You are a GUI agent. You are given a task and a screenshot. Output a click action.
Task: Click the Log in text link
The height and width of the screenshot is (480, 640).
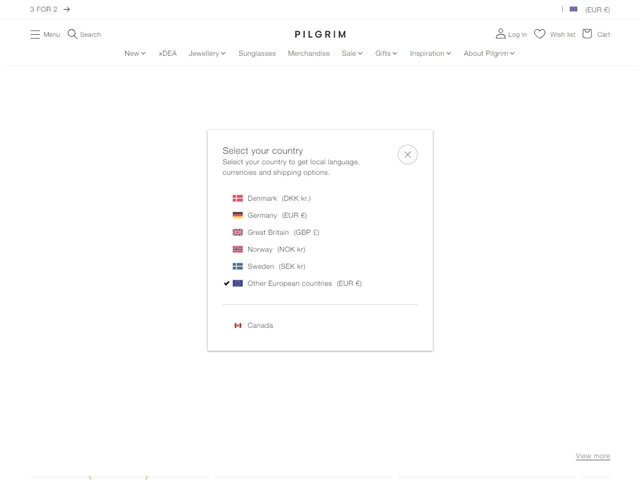pos(518,35)
